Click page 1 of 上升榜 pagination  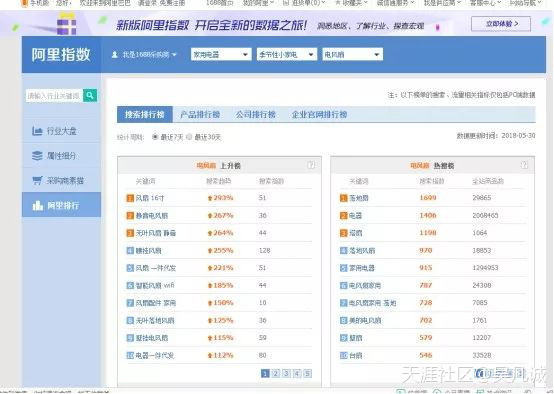[x=265, y=374]
